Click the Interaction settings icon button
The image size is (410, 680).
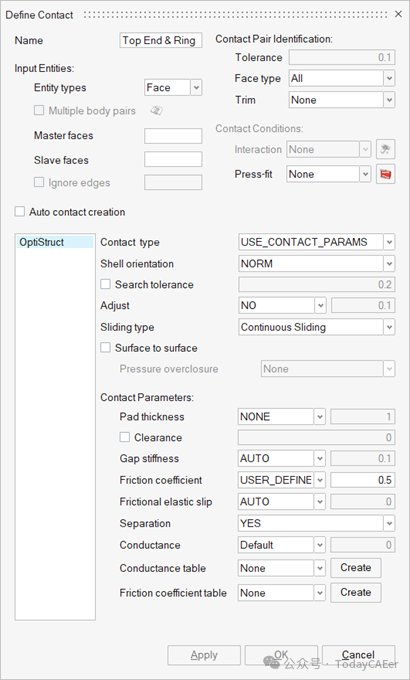[385, 150]
